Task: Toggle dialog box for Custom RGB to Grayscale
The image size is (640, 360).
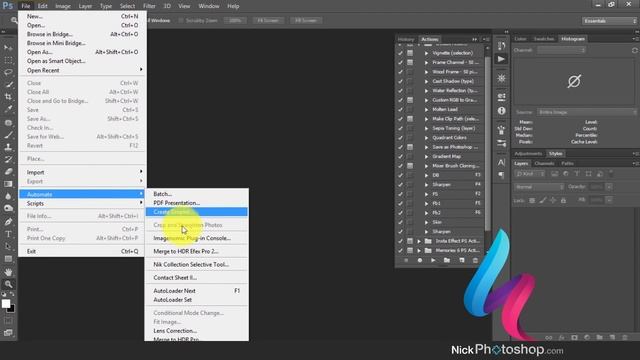Action: [x=410, y=100]
